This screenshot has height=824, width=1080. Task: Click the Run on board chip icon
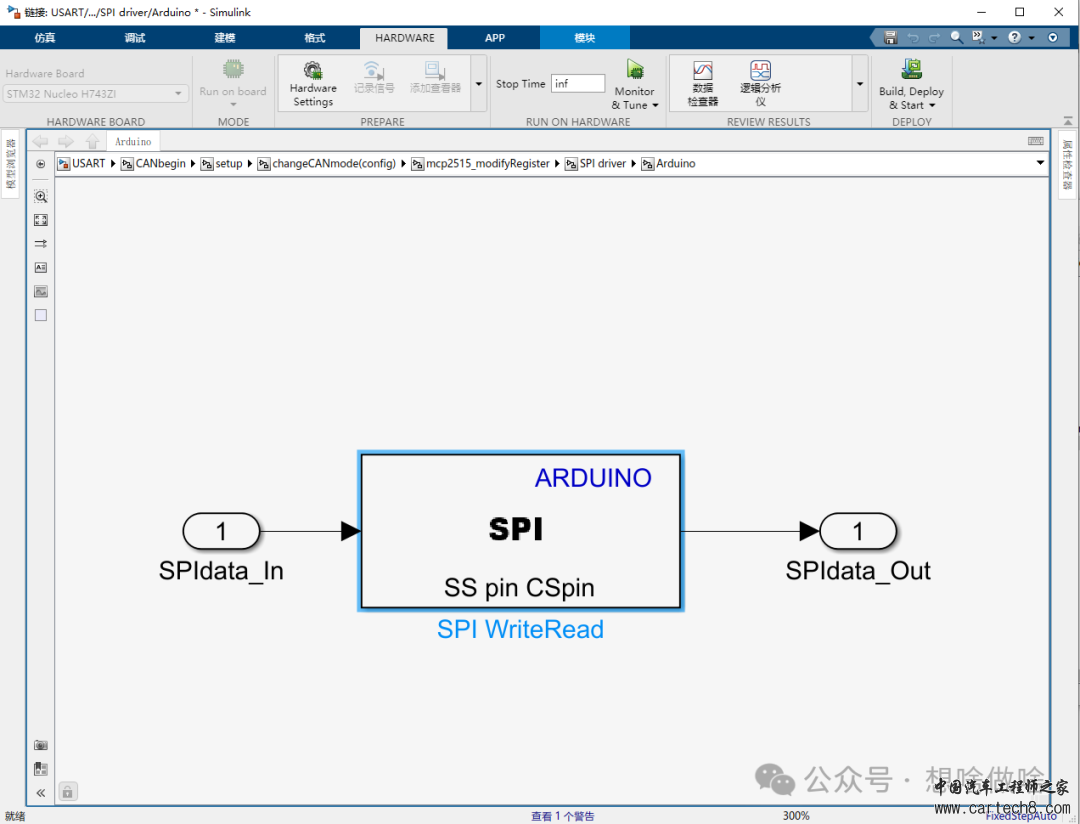tap(233, 69)
